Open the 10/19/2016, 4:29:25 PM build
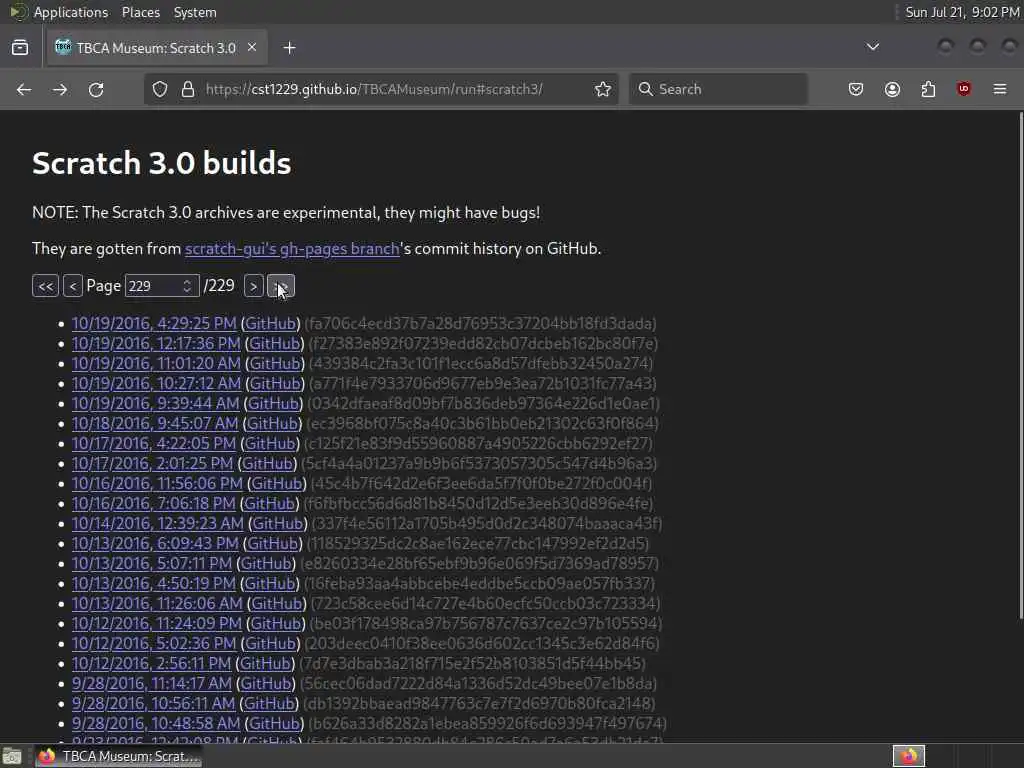 pyautogui.click(x=154, y=323)
